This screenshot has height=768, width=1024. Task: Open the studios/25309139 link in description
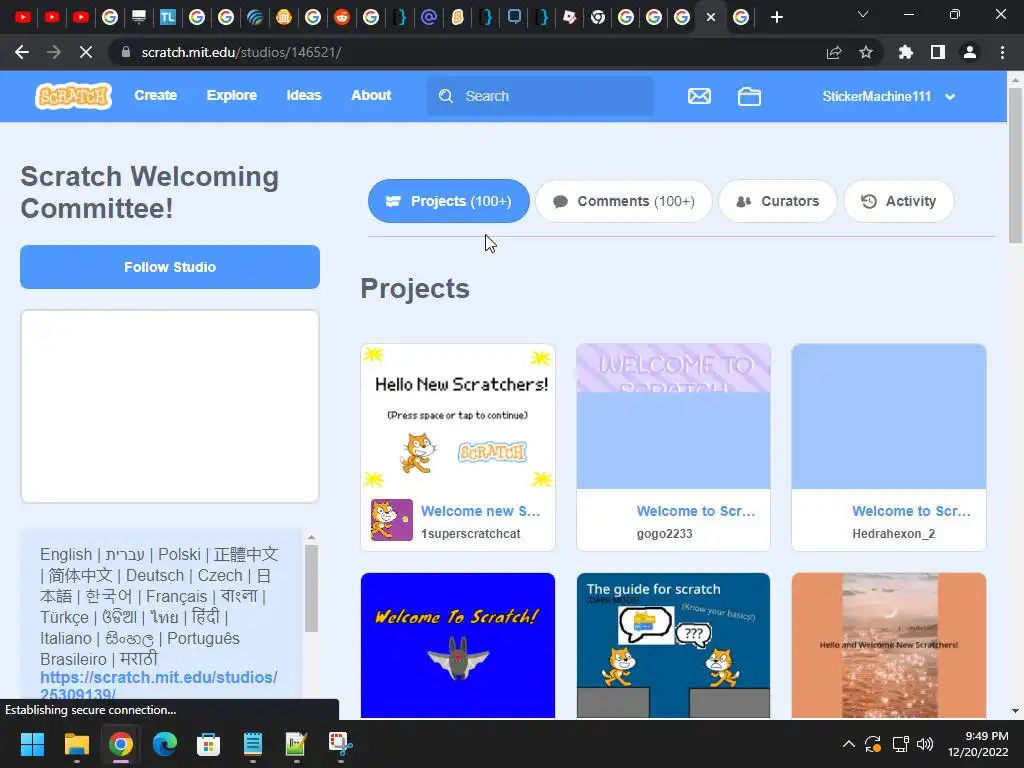coord(159,685)
